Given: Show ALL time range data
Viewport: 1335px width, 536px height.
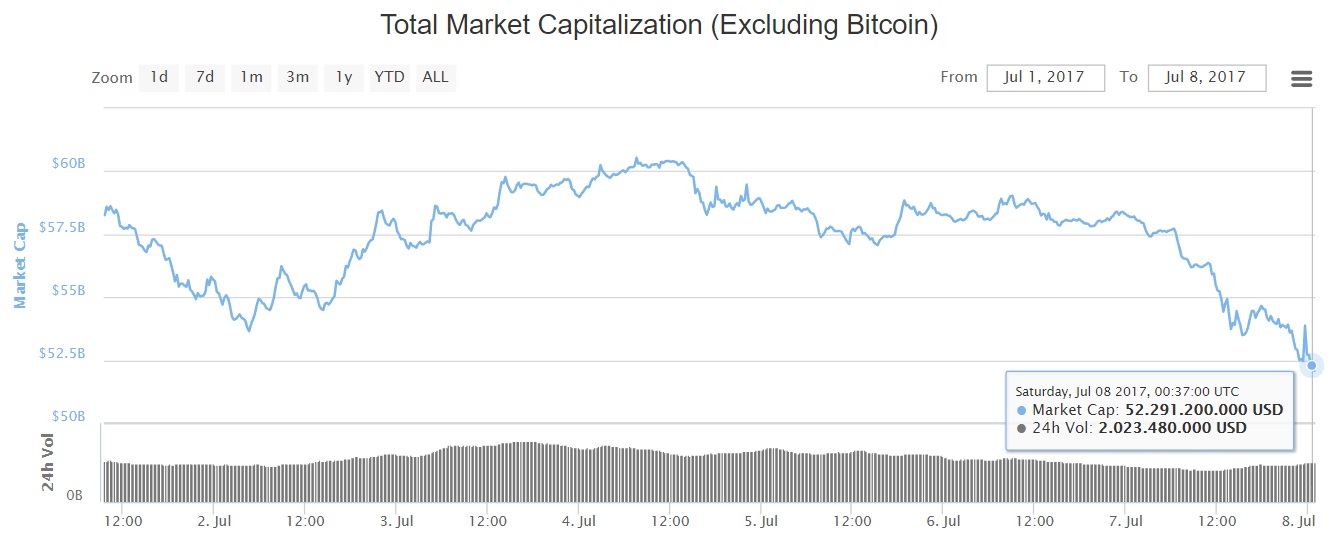Looking at the screenshot, I should (x=435, y=77).
